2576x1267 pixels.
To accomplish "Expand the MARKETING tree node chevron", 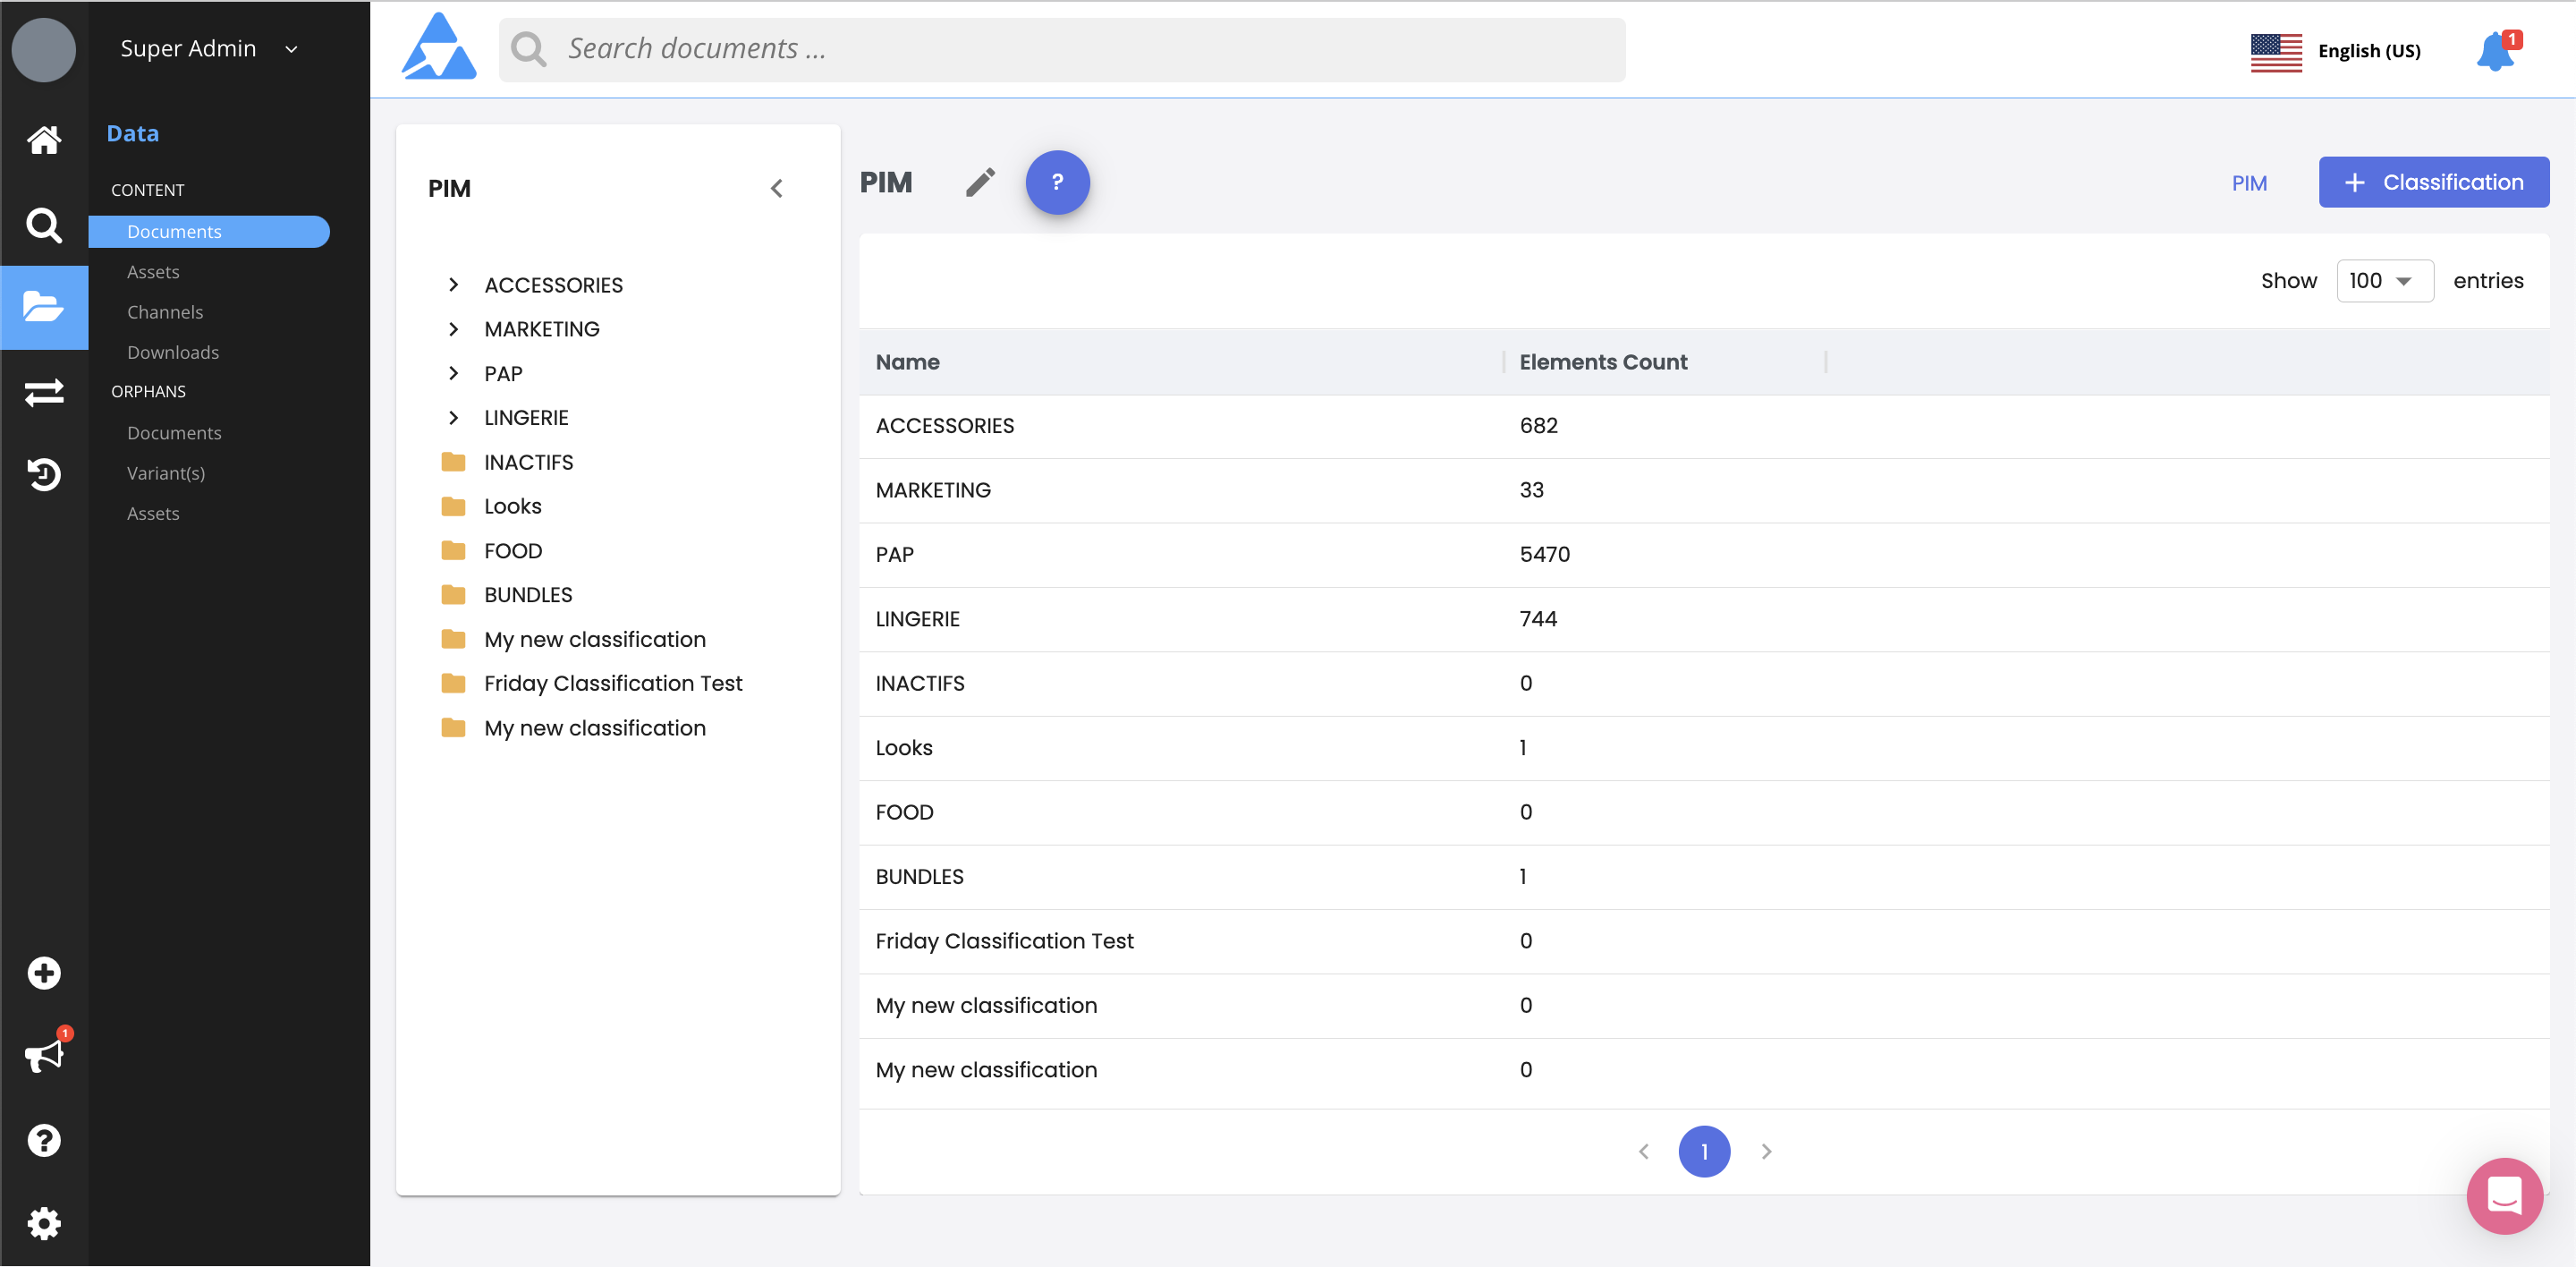I will coord(453,329).
